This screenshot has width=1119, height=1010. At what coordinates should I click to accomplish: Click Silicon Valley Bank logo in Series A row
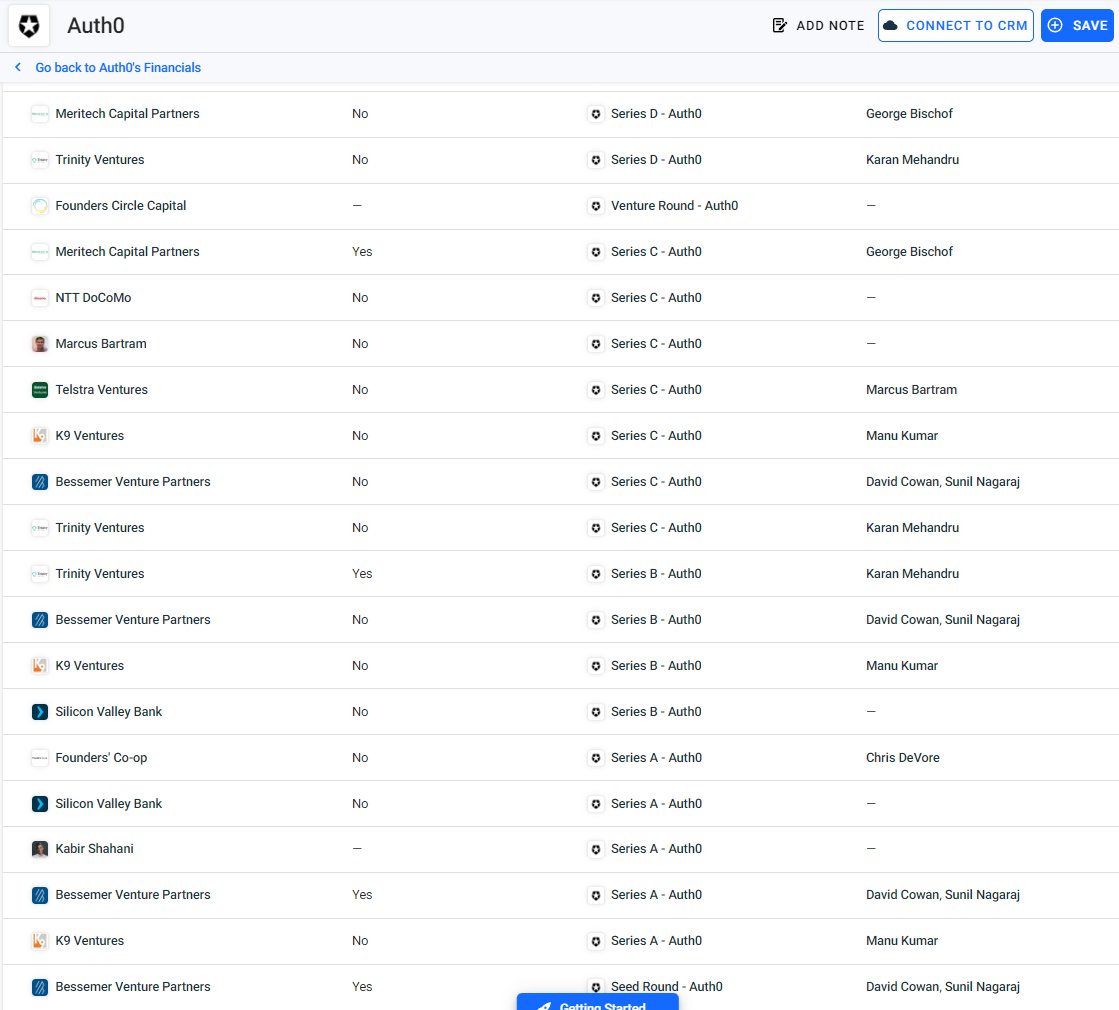pos(40,804)
